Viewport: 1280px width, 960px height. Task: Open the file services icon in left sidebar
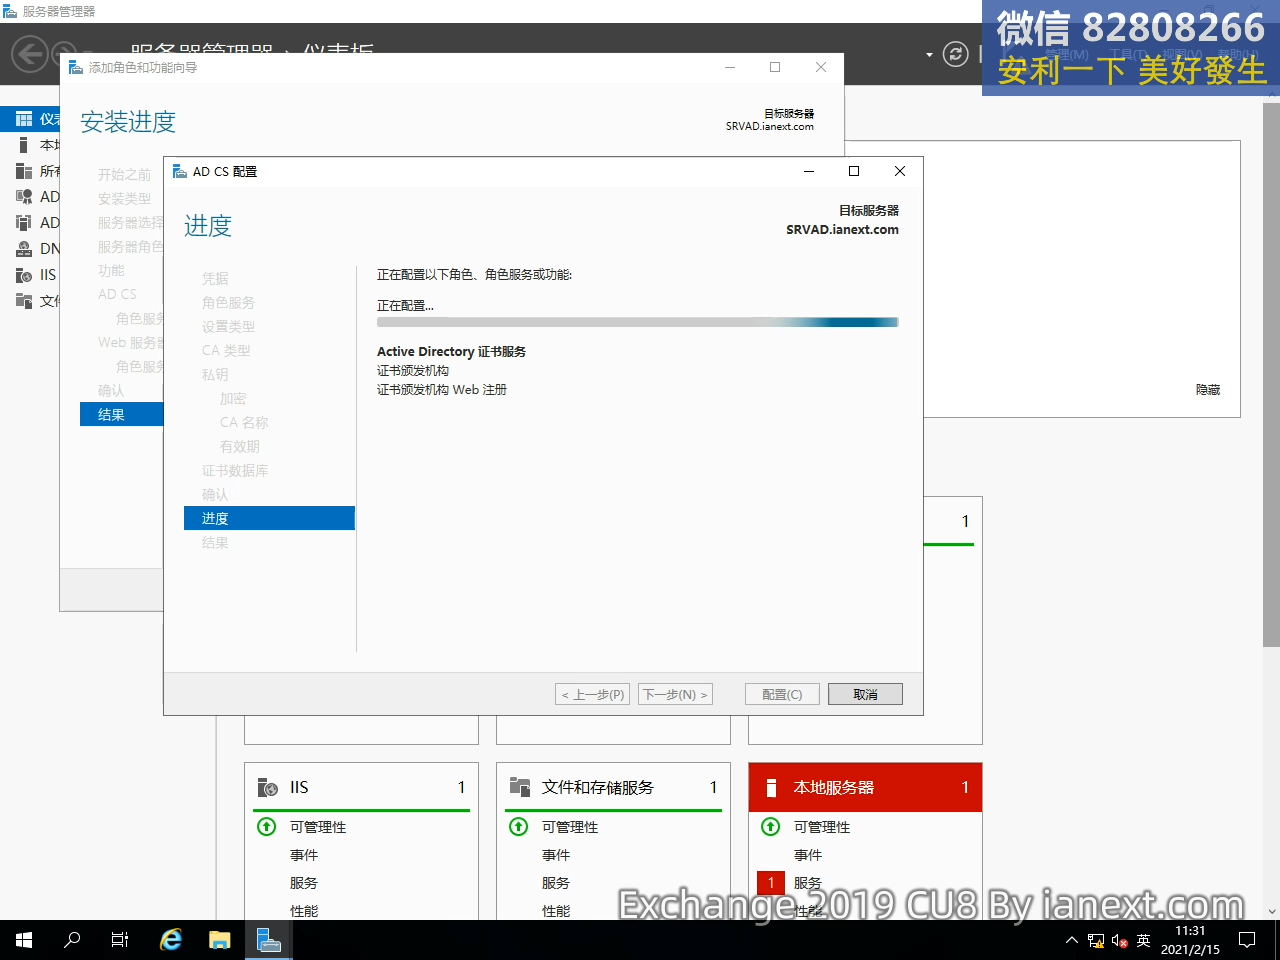(x=24, y=301)
